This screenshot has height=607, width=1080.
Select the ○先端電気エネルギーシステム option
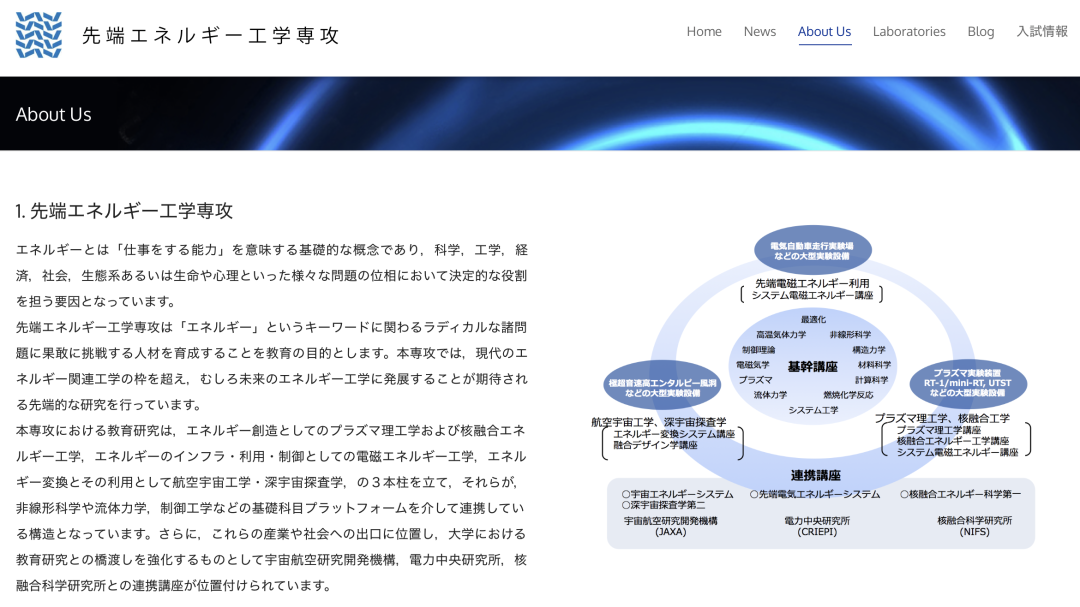pyautogui.click(x=815, y=493)
